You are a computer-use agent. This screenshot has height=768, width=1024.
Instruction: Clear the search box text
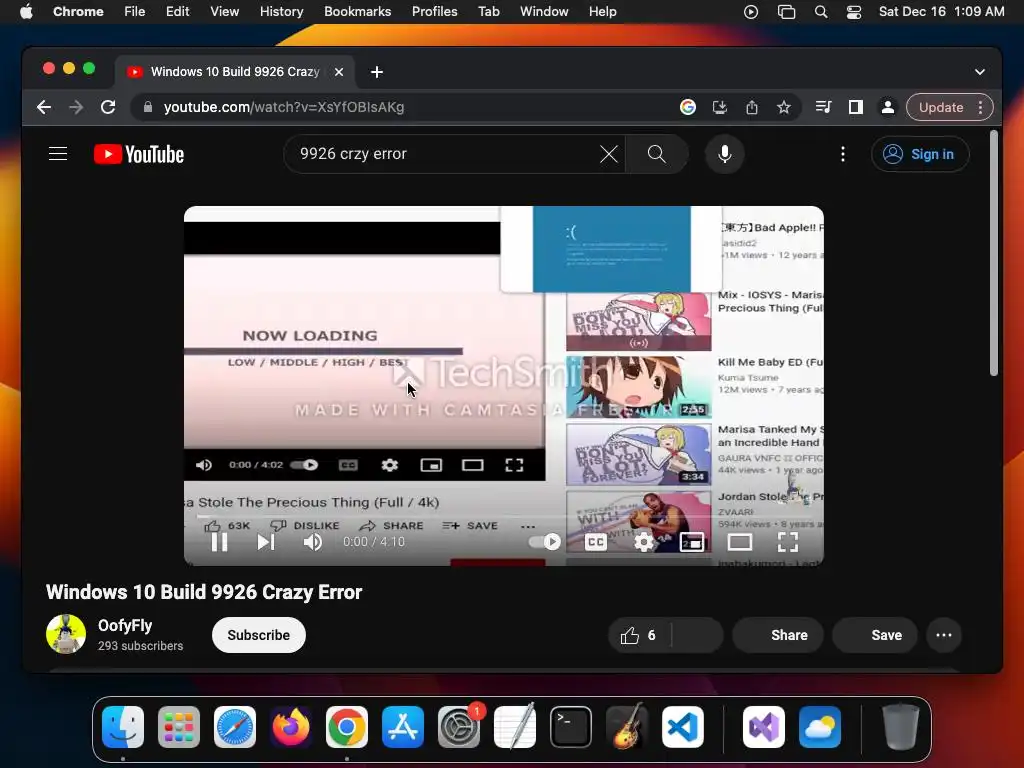609,154
